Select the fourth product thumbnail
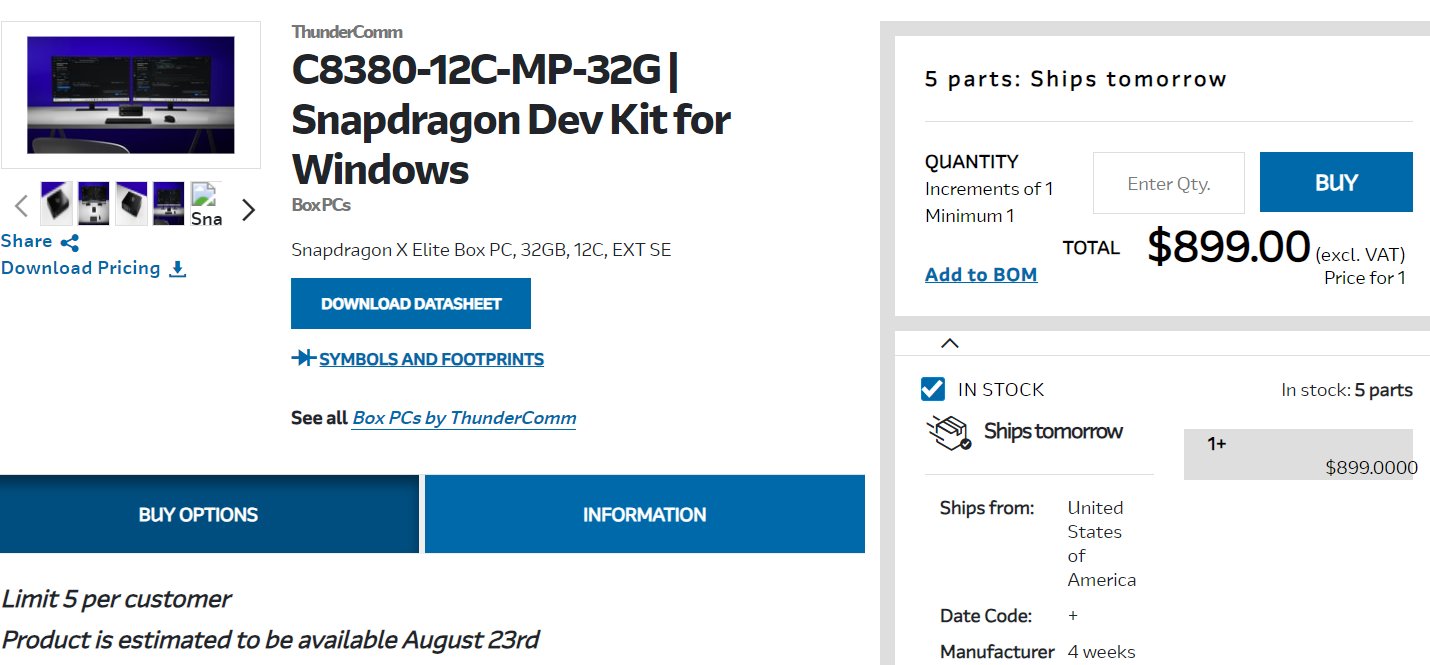This screenshot has width=1430, height=665. (x=169, y=204)
